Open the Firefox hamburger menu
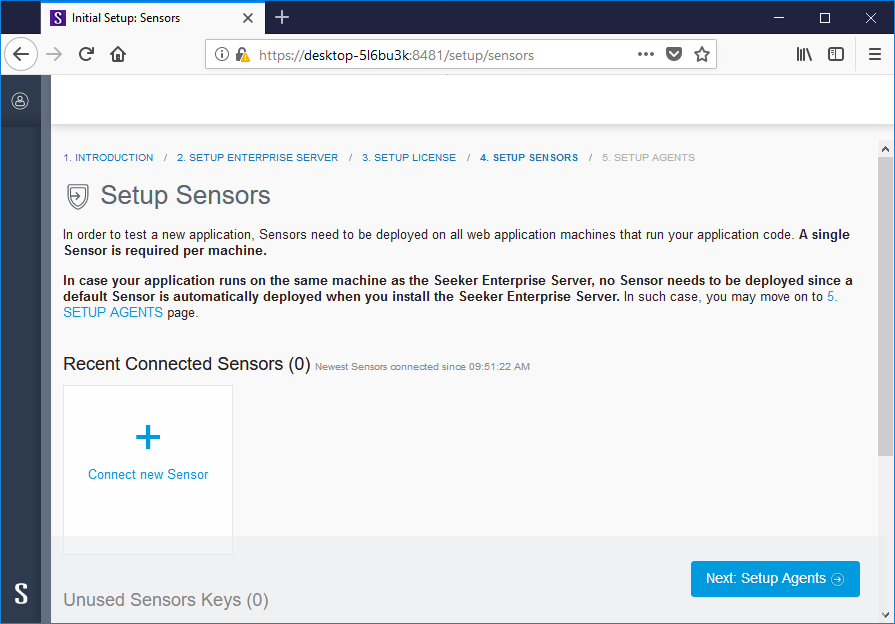Viewport: 895px width, 624px height. pyautogui.click(x=875, y=55)
